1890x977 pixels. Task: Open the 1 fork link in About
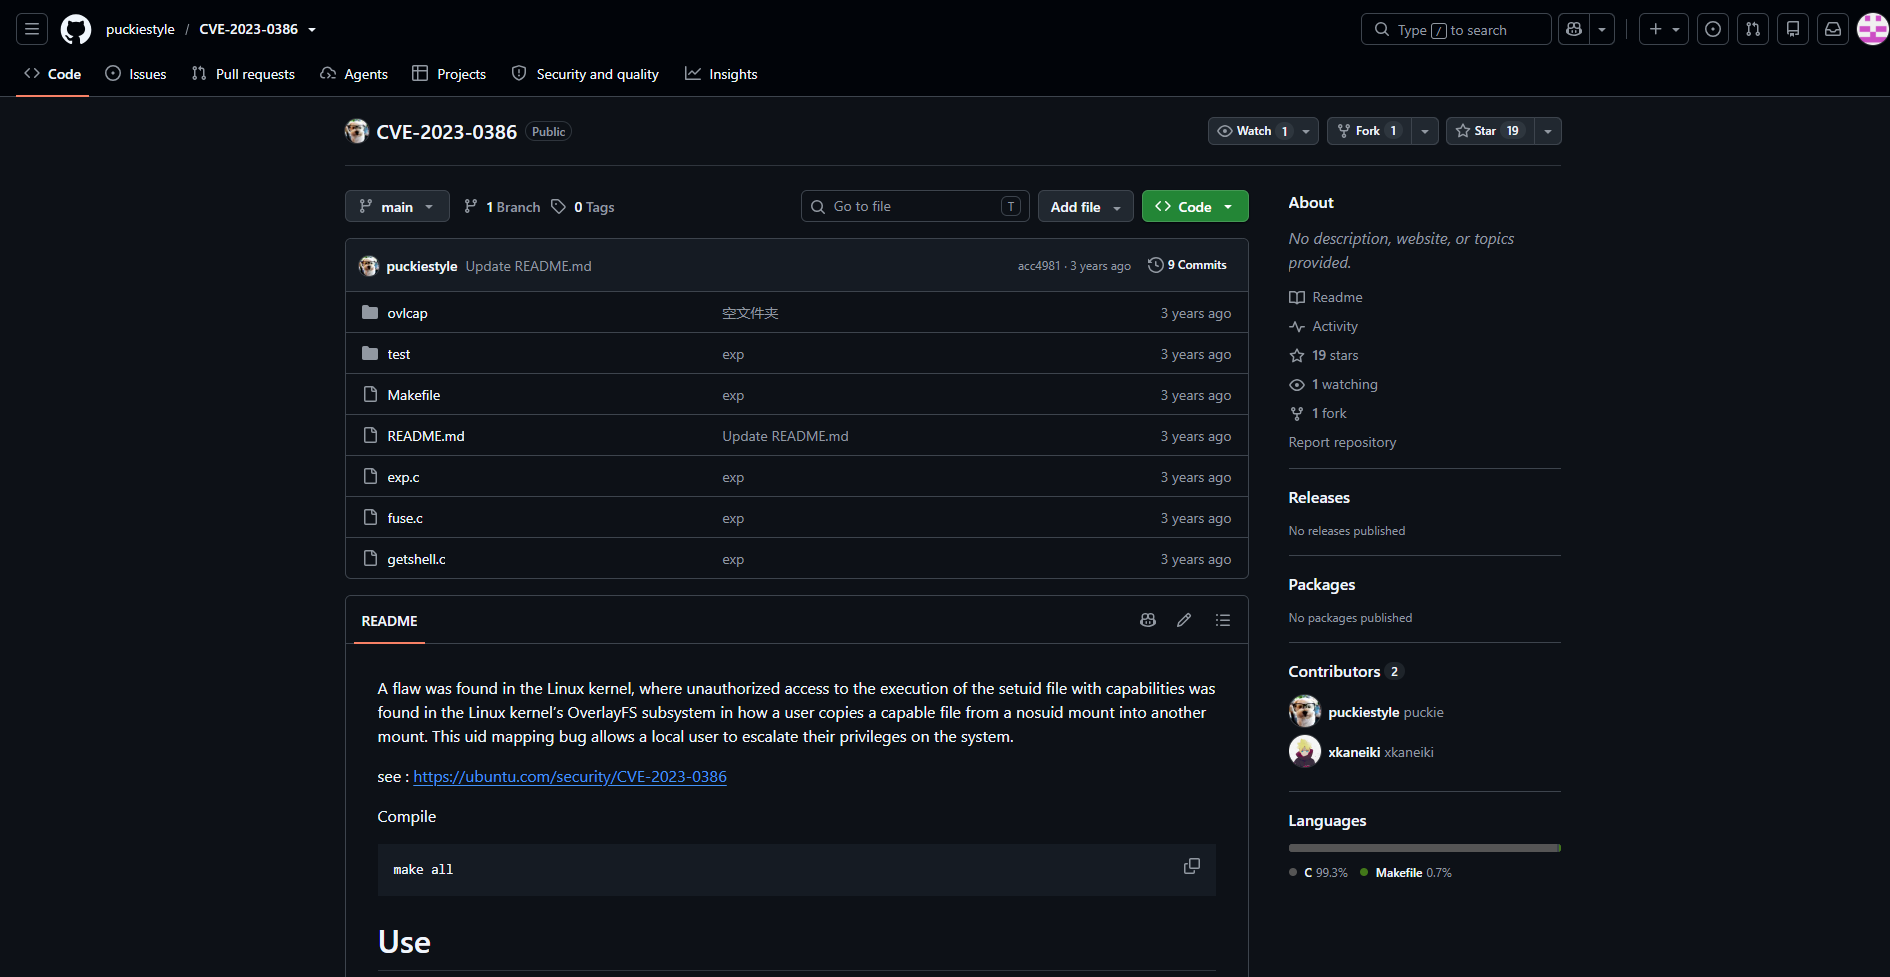click(x=1329, y=413)
